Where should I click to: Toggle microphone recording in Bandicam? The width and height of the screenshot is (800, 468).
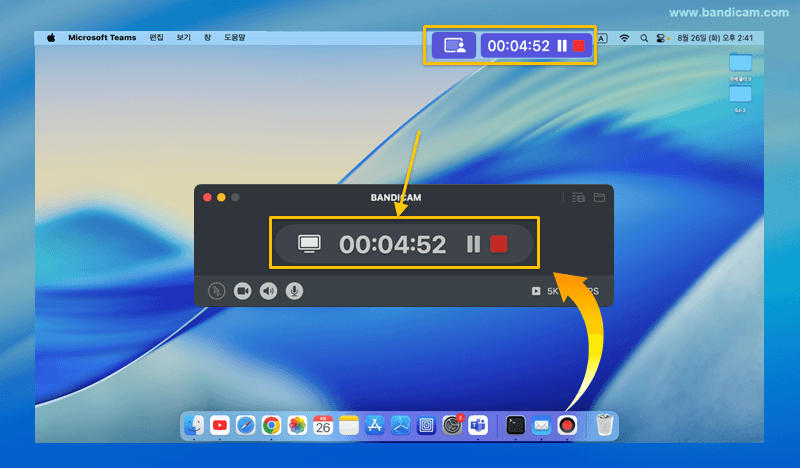click(294, 291)
